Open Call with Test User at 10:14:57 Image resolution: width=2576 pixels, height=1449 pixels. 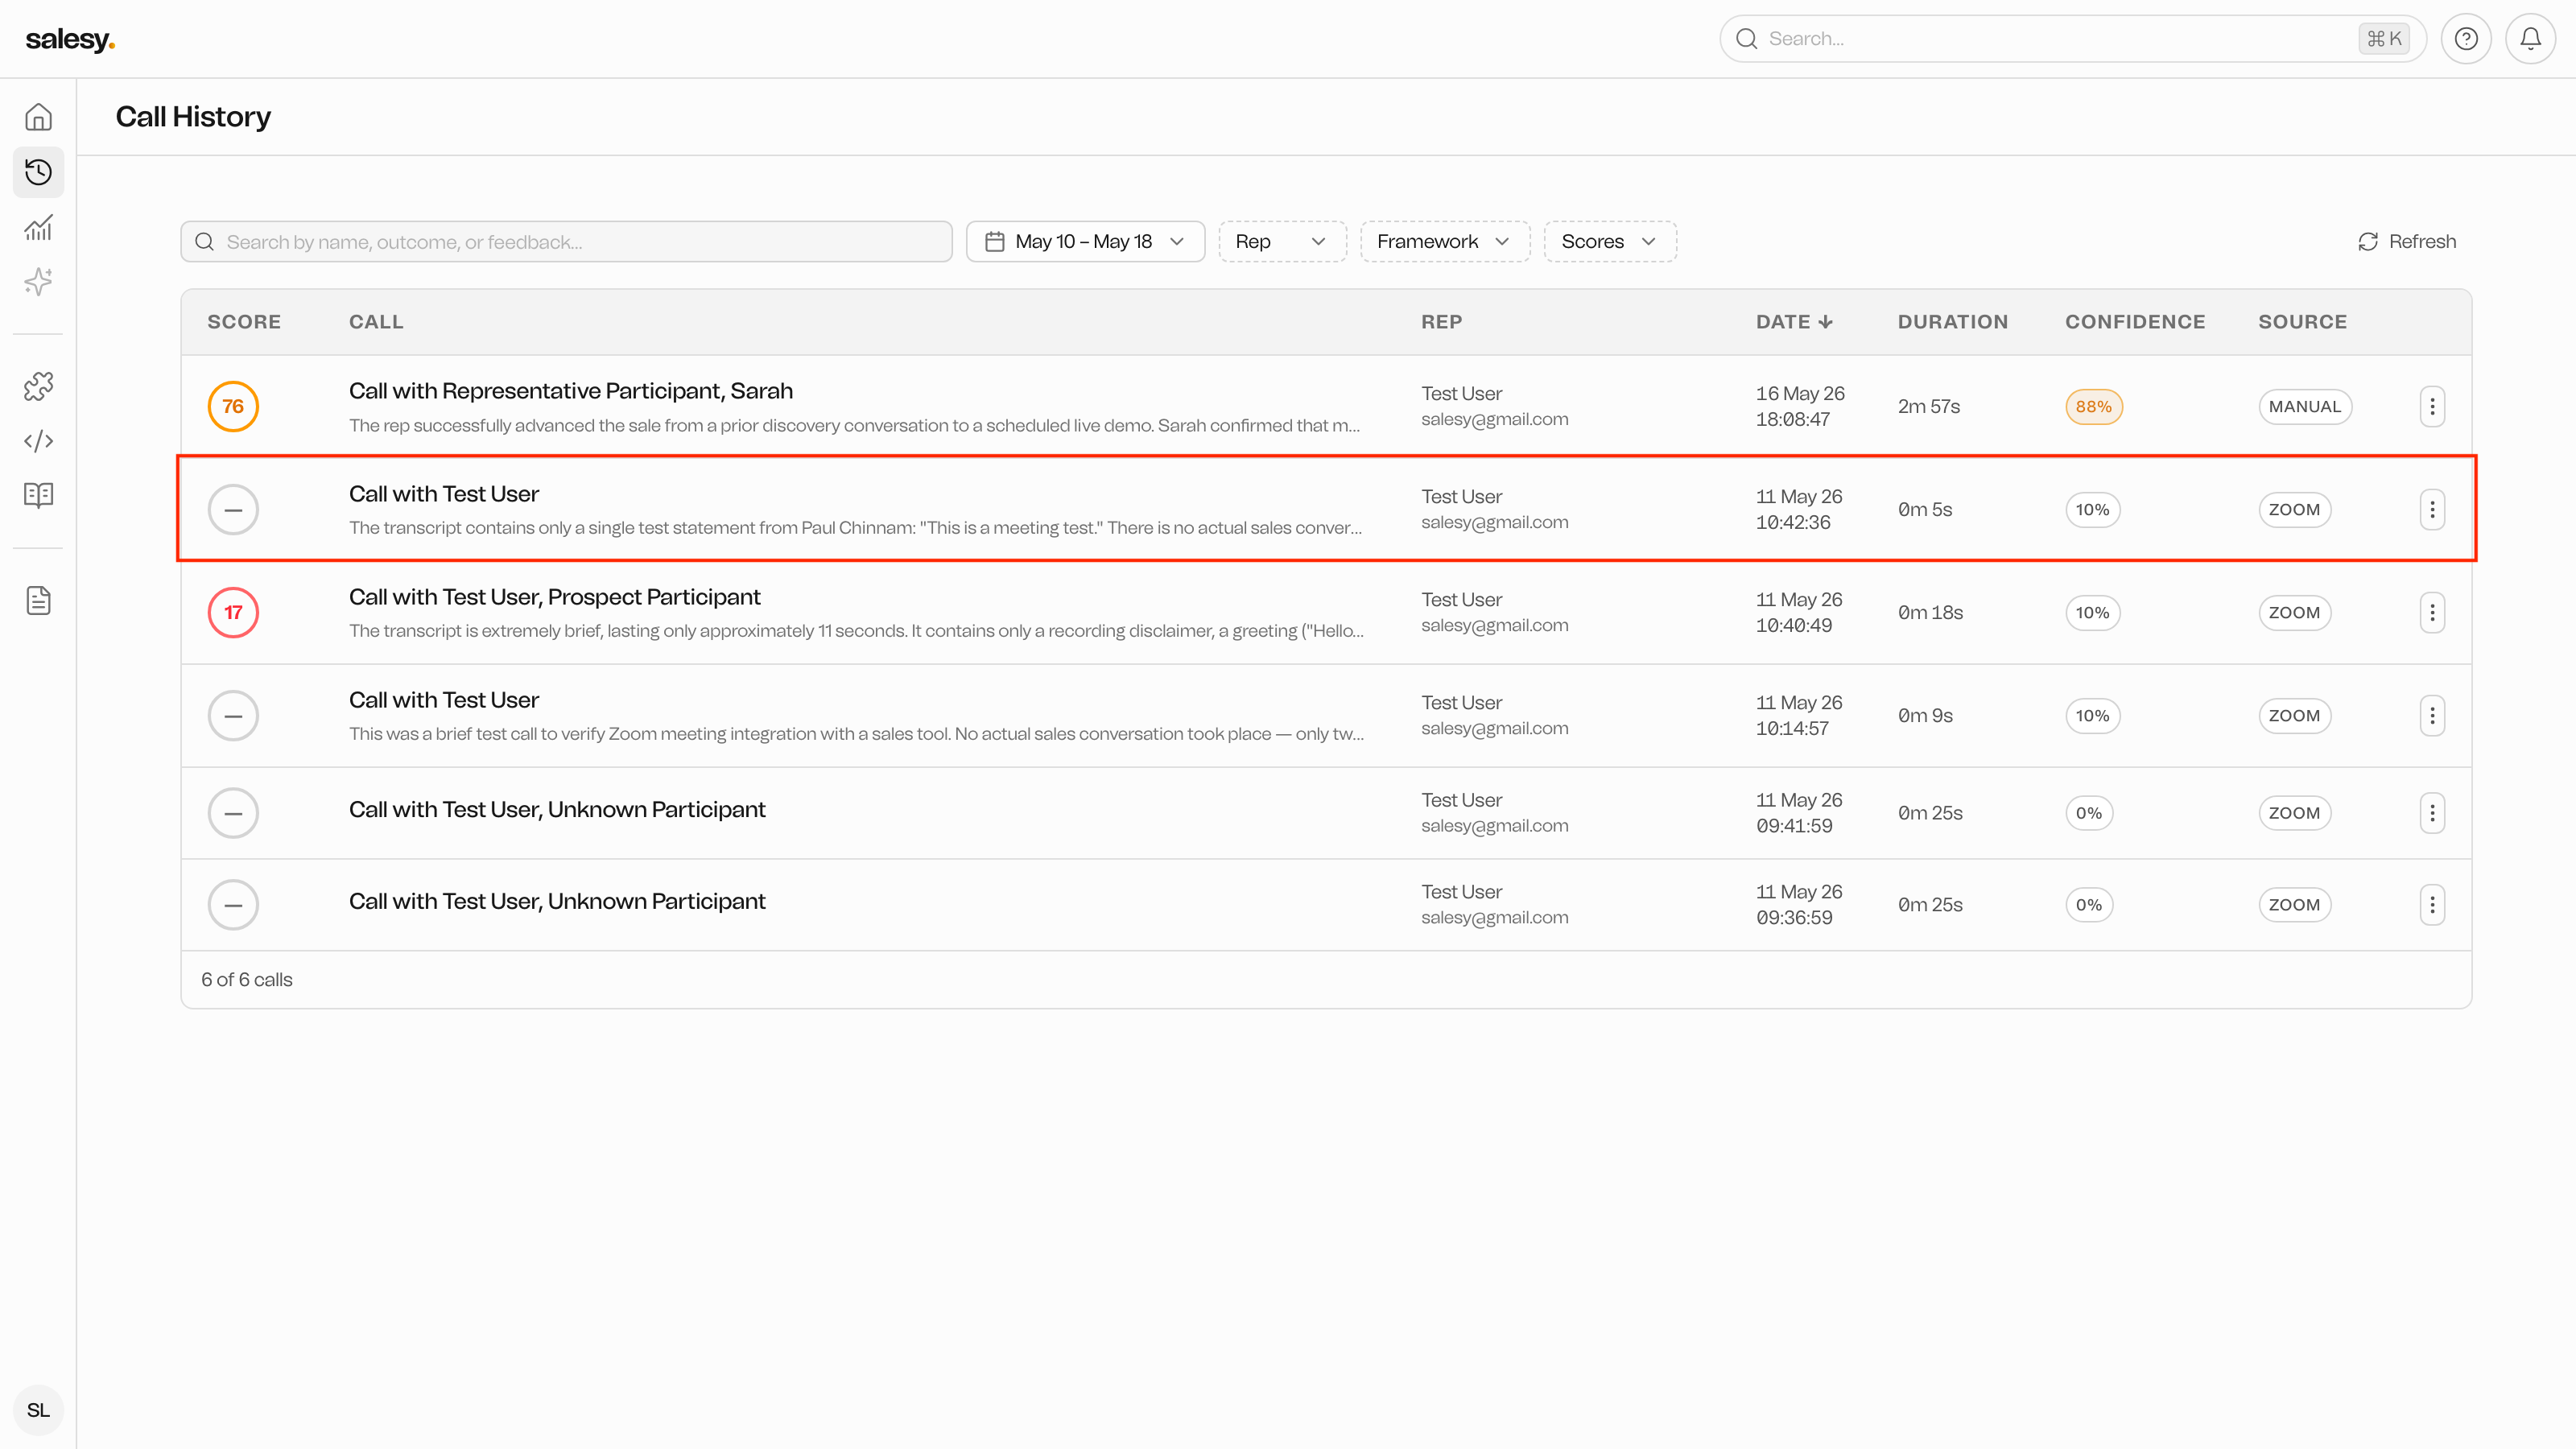(443, 700)
